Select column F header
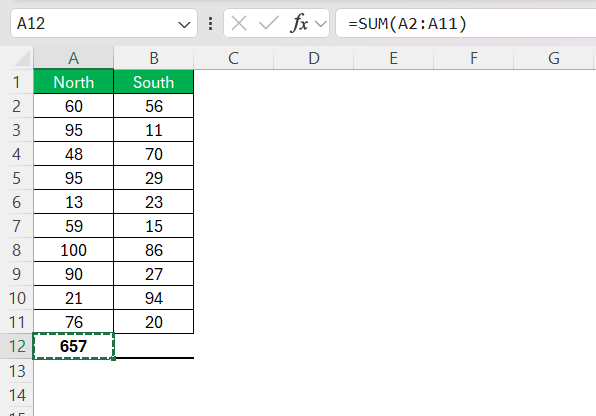Viewport: 596px width, 416px height. (x=474, y=58)
